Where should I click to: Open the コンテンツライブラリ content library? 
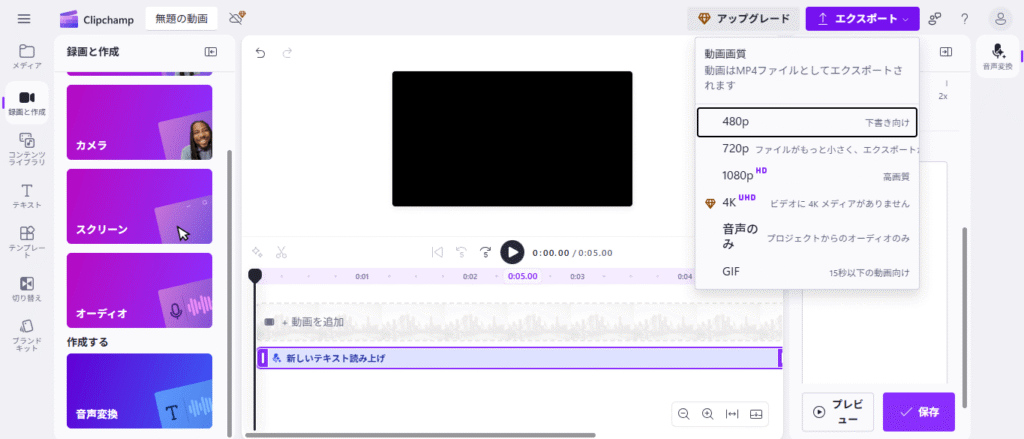click(x=26, y=147)
